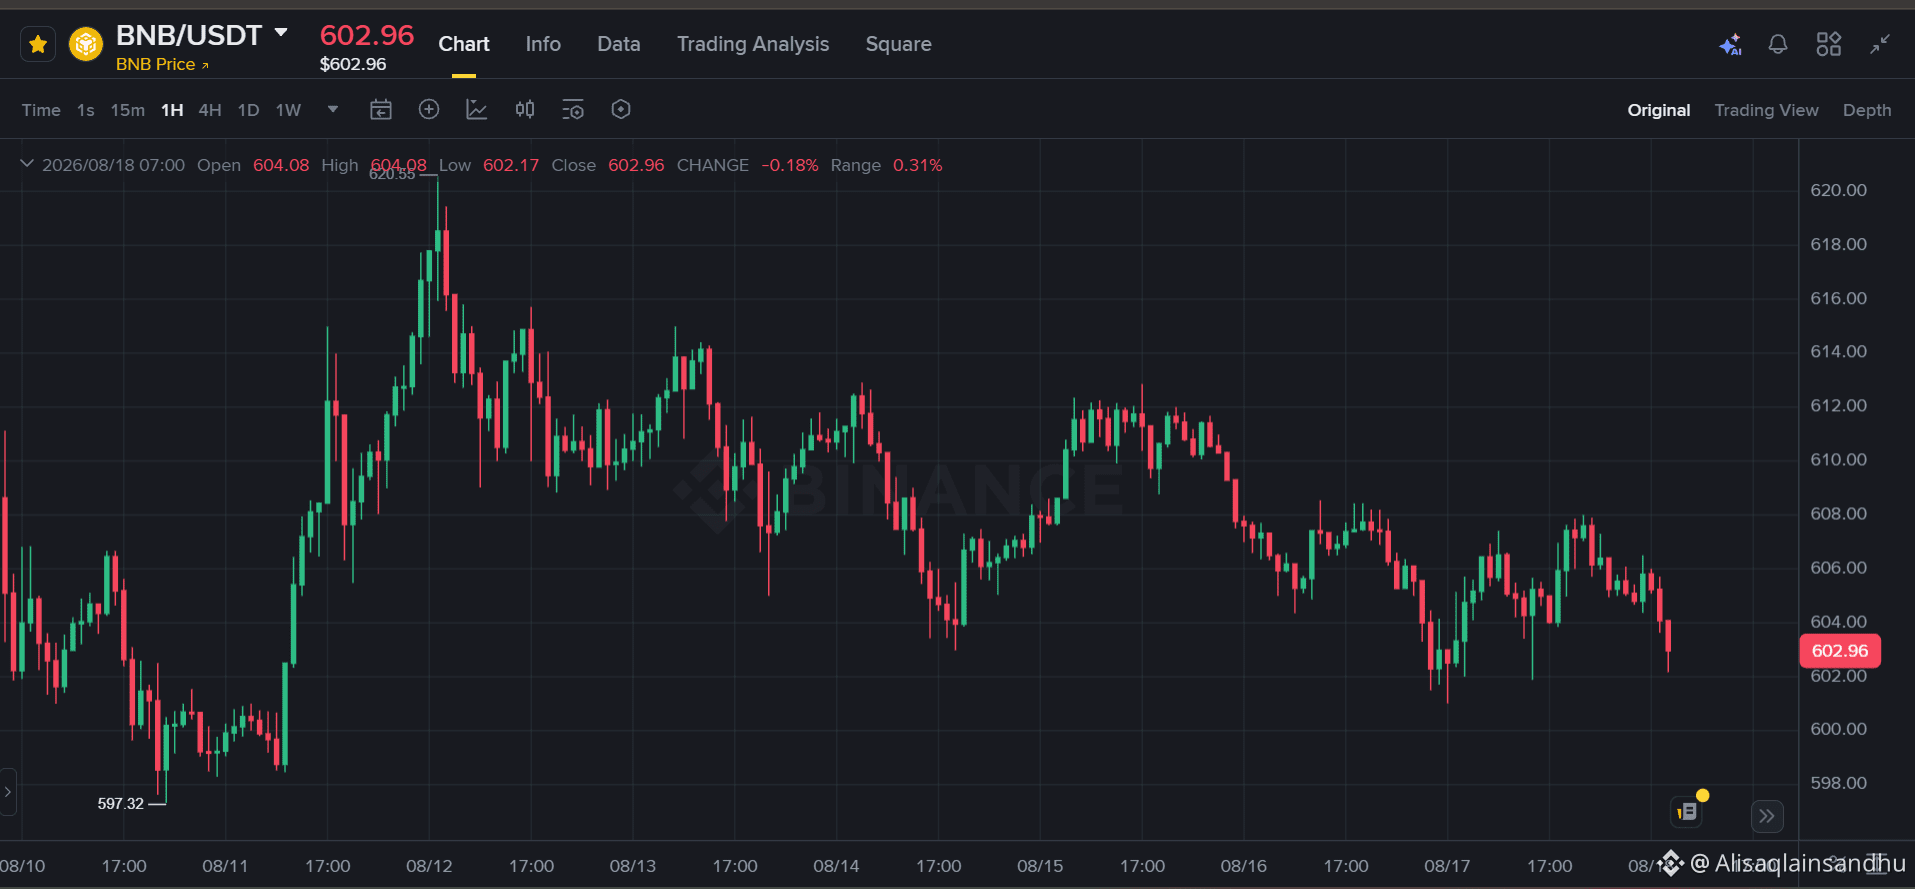Click the large 602.96 last price header

[x=366, y=35]
